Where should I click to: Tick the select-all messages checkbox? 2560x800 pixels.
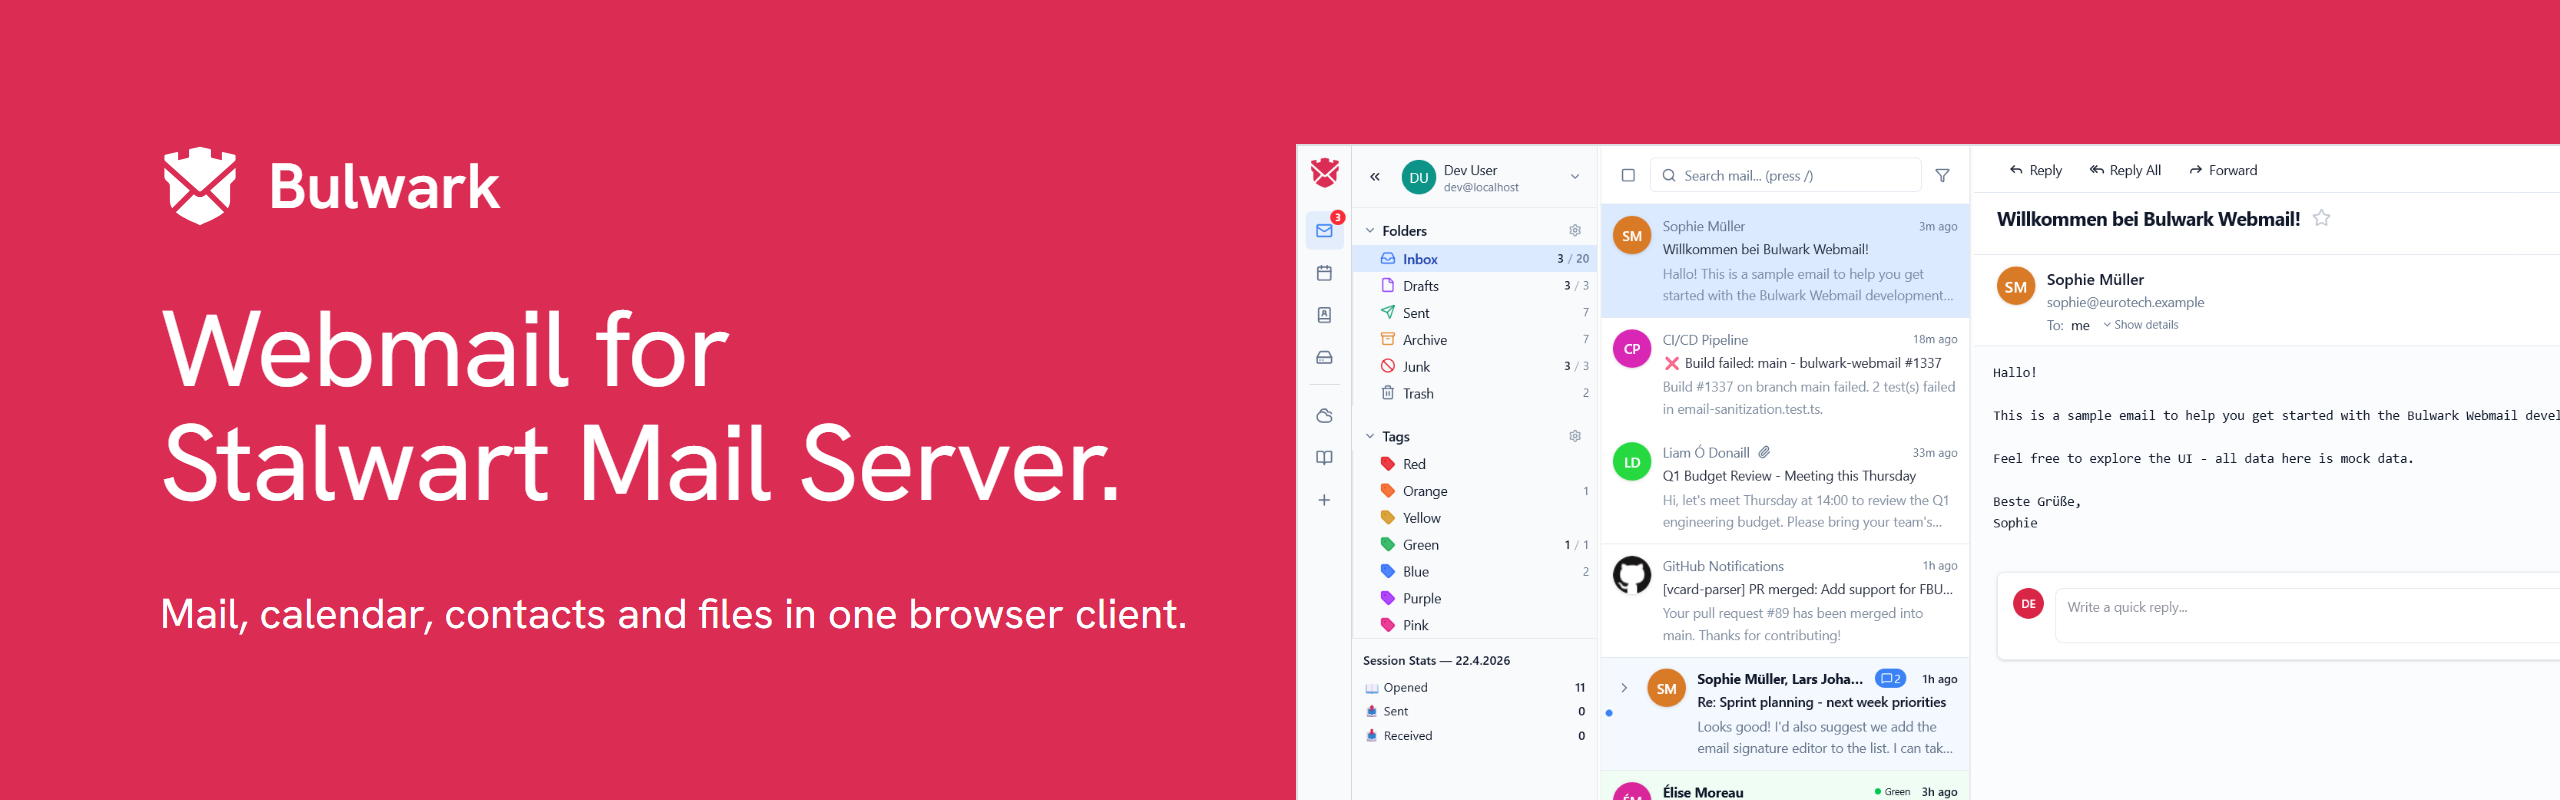(1628, 176)
